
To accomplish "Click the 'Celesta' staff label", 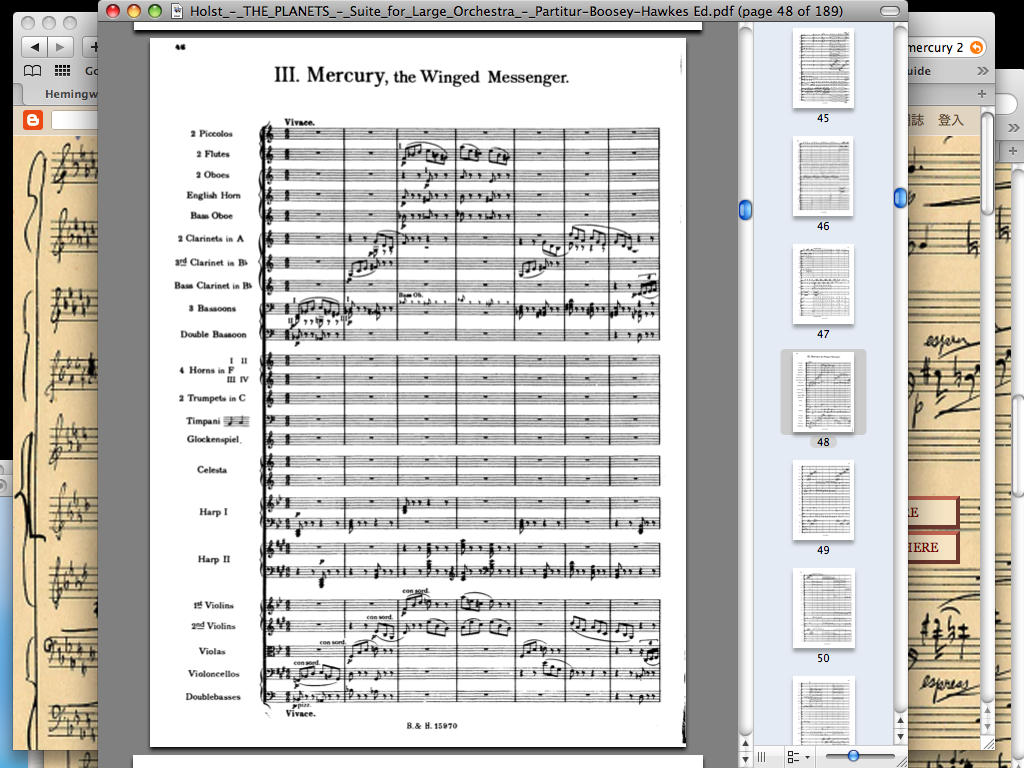I will [x=212, y=470].
